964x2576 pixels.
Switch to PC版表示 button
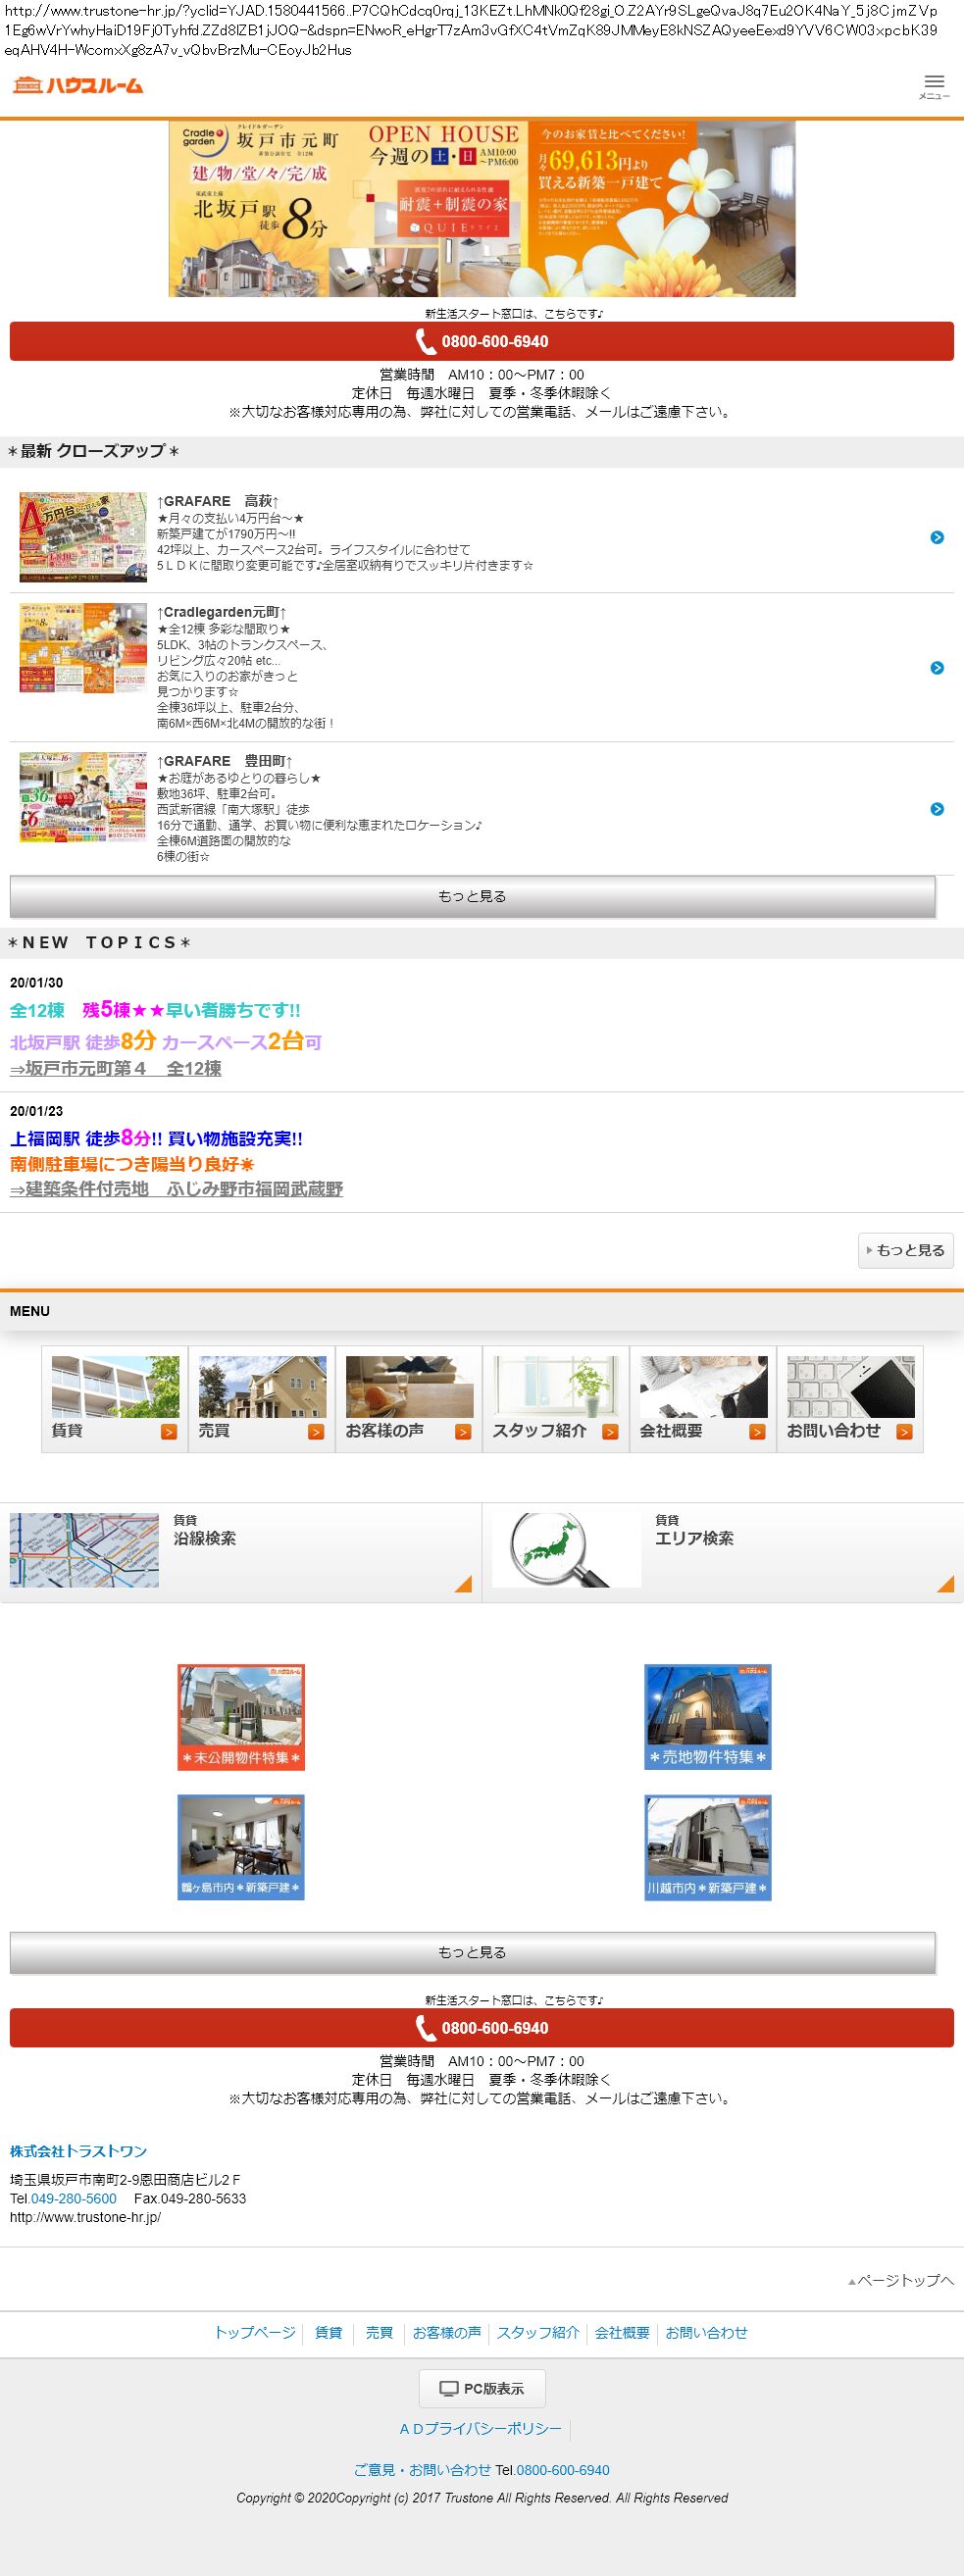(x=482, y=2388)
